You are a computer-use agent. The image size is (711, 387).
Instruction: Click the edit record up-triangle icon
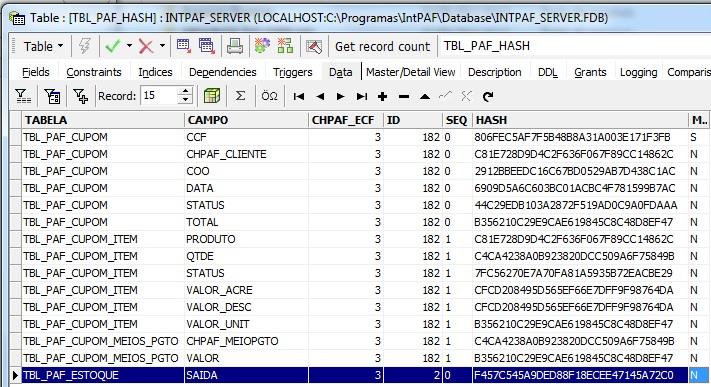pos(425,96)
